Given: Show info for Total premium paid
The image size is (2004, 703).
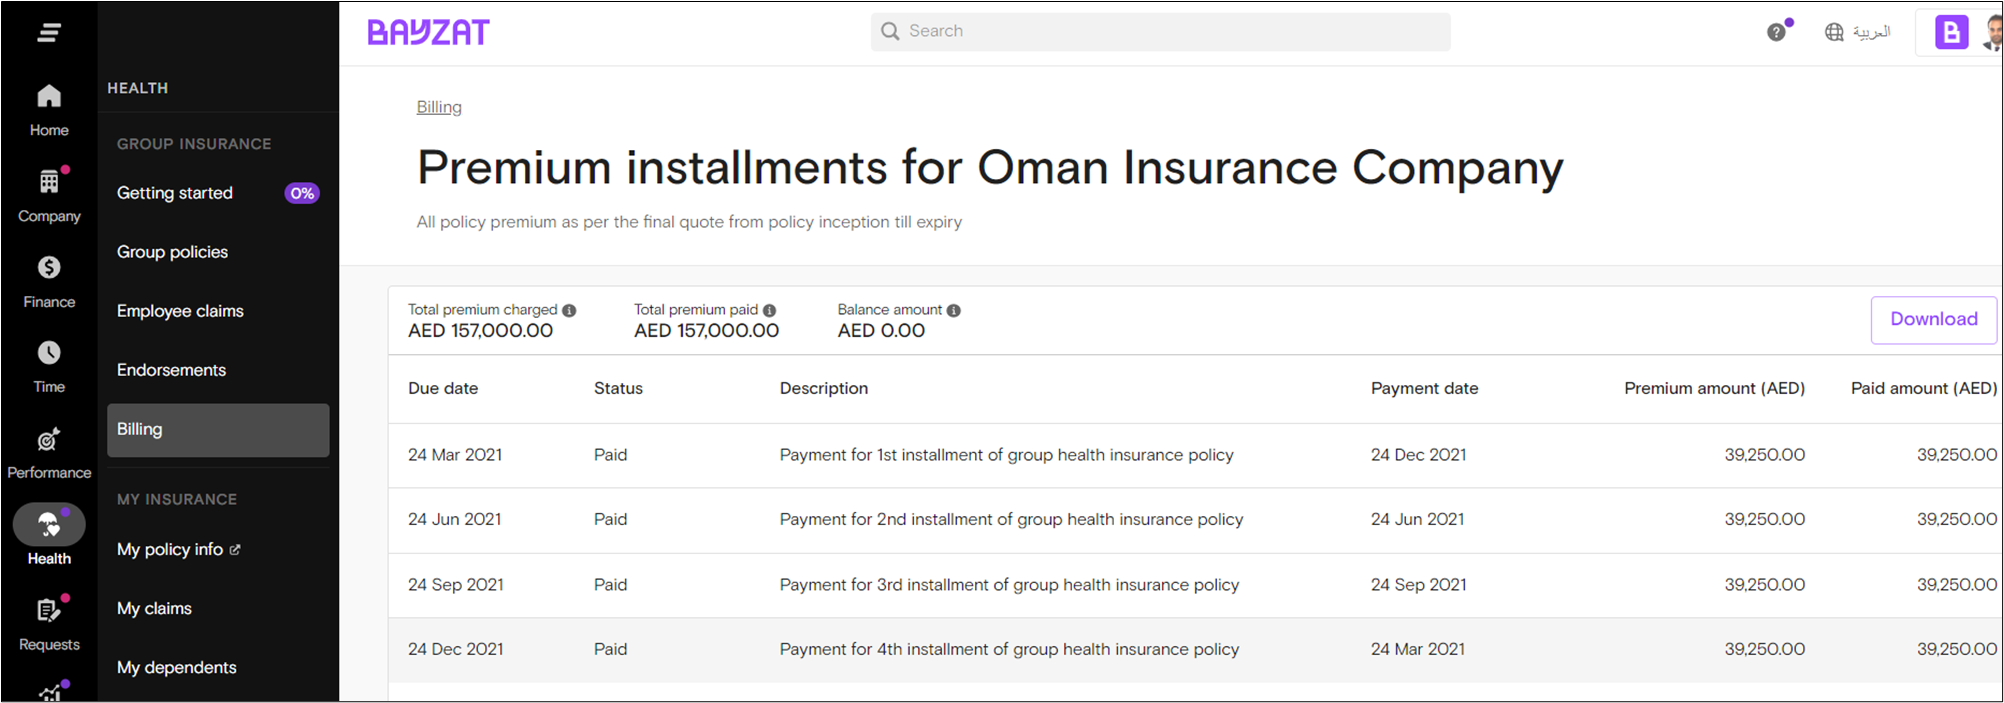Looking at the screenshot, I should click(769, 310).
